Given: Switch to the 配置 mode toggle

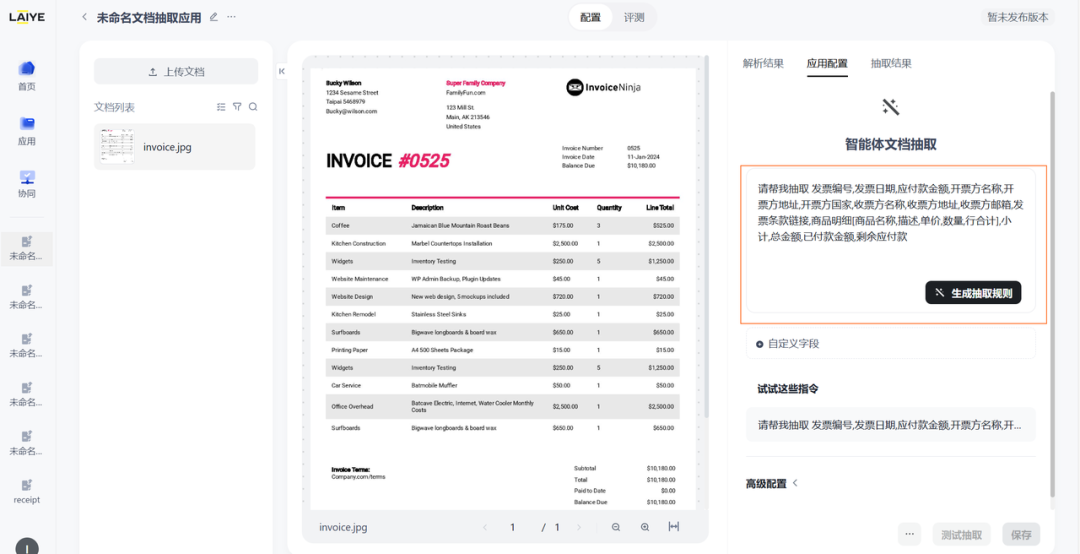Looking at the screenshot, I should coord(590,17).
